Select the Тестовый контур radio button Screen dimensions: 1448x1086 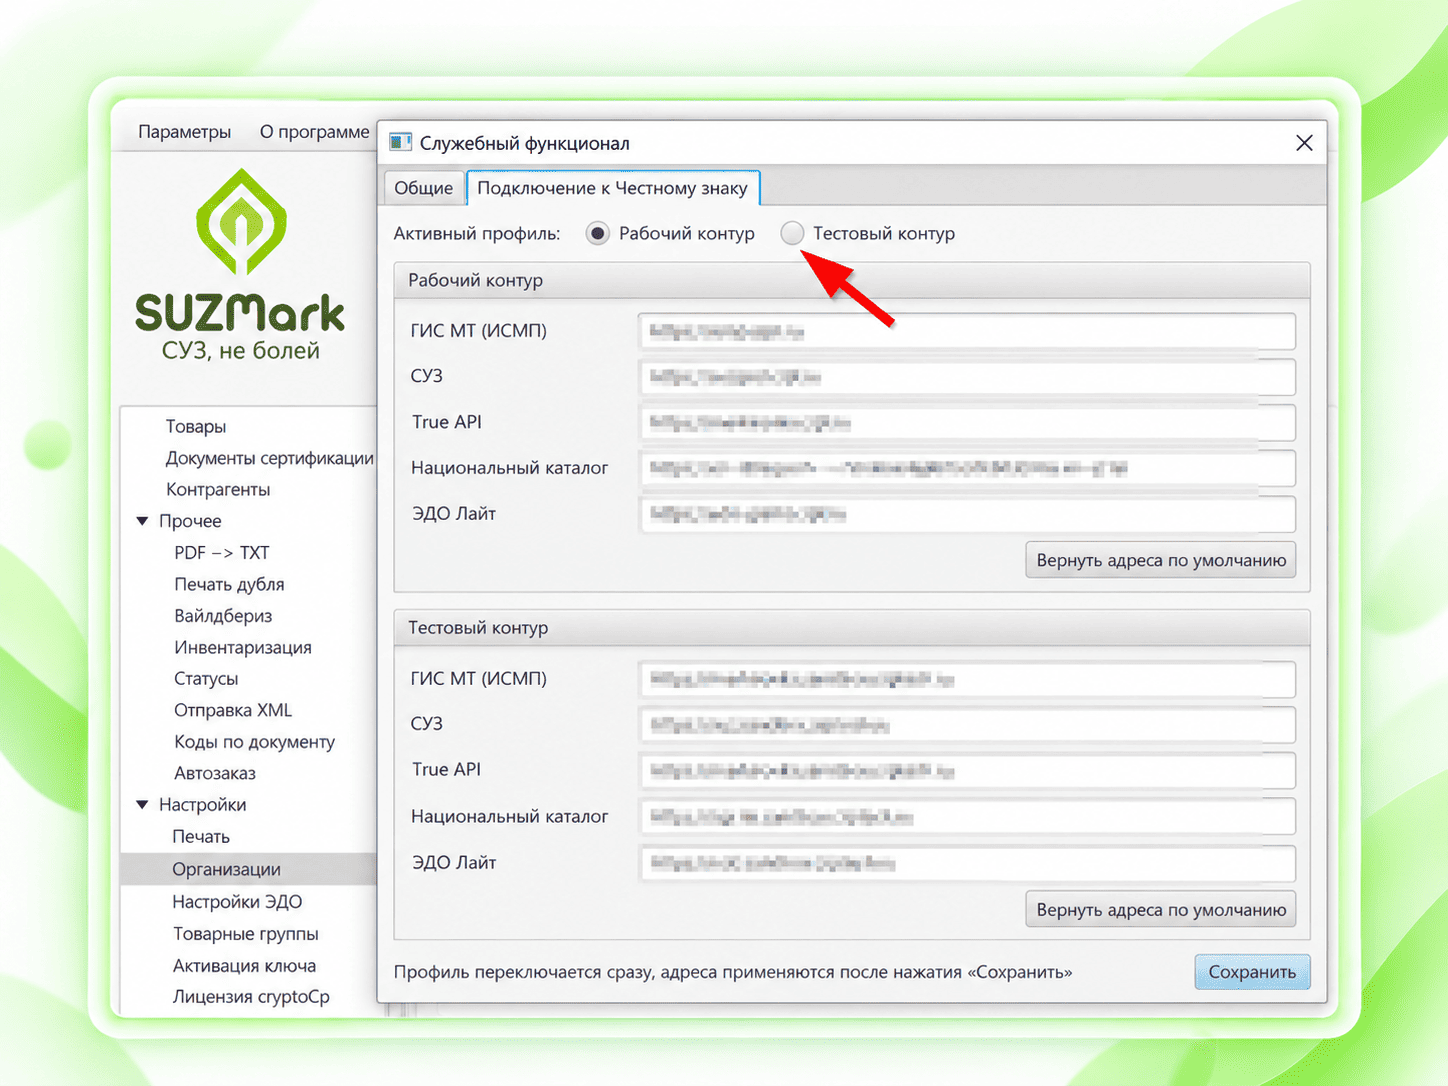[792, 233]
